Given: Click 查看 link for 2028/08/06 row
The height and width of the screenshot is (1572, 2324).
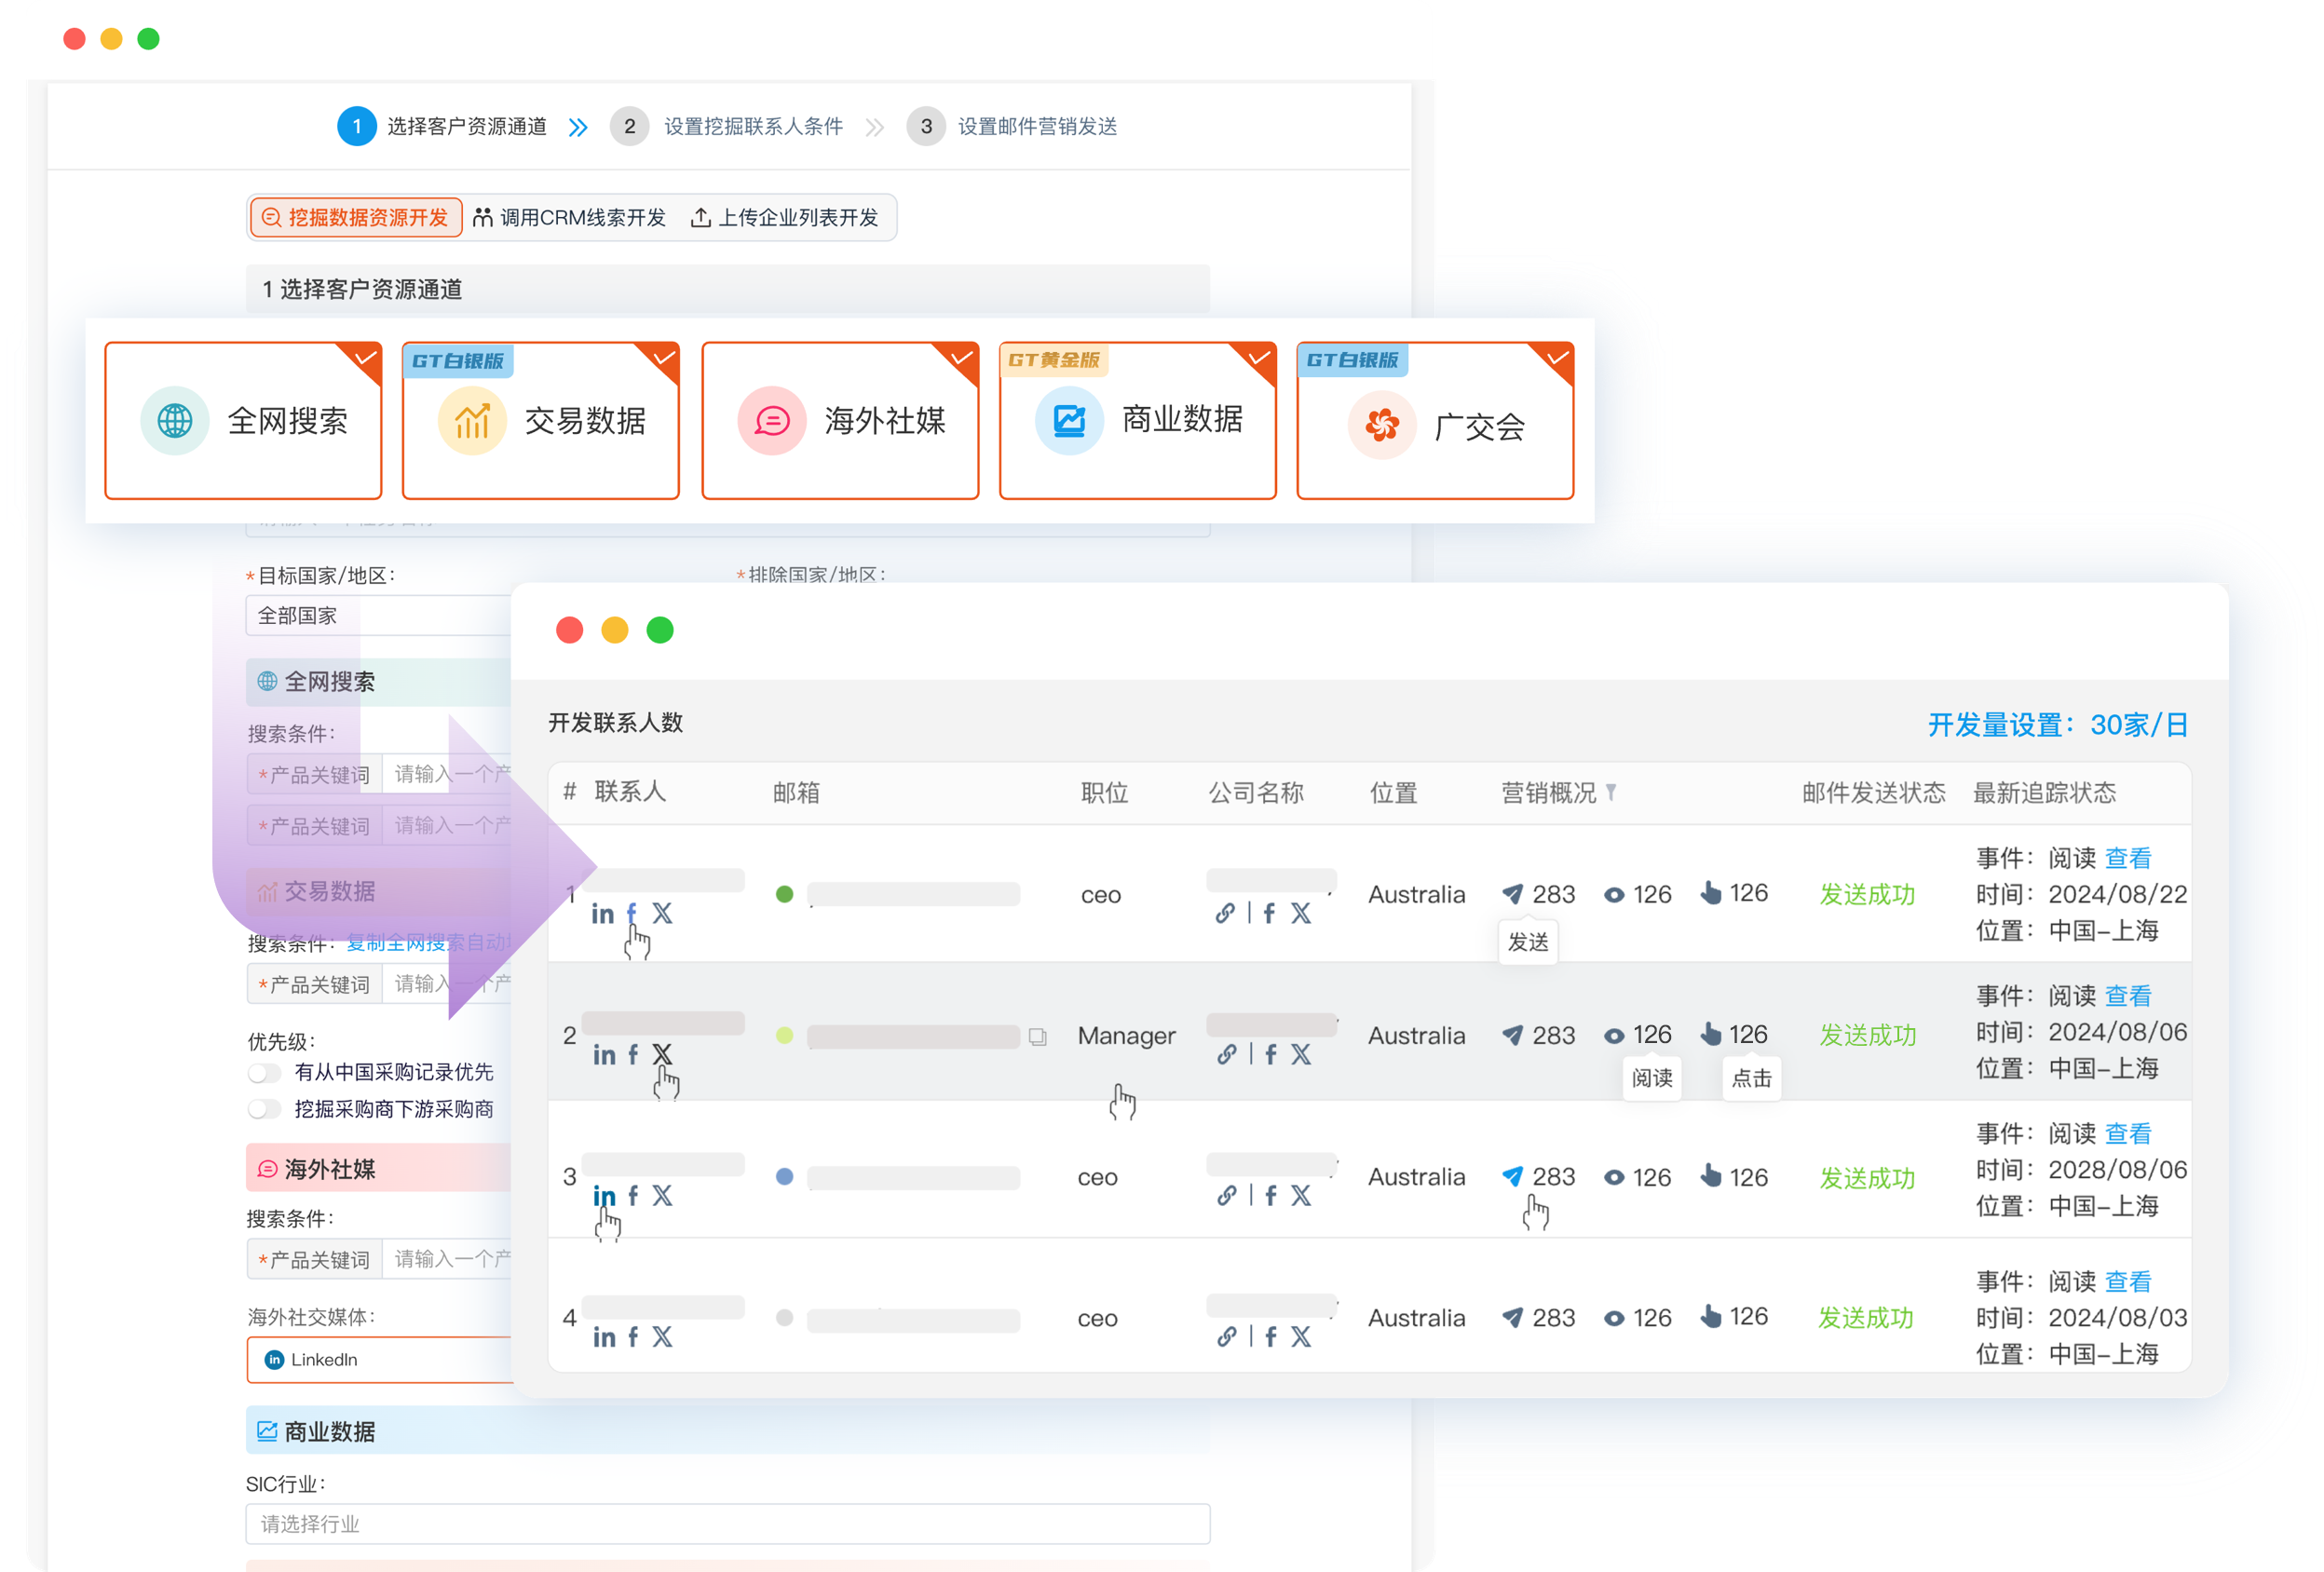Looking at the screenshot, I should coord(2128,1134).
